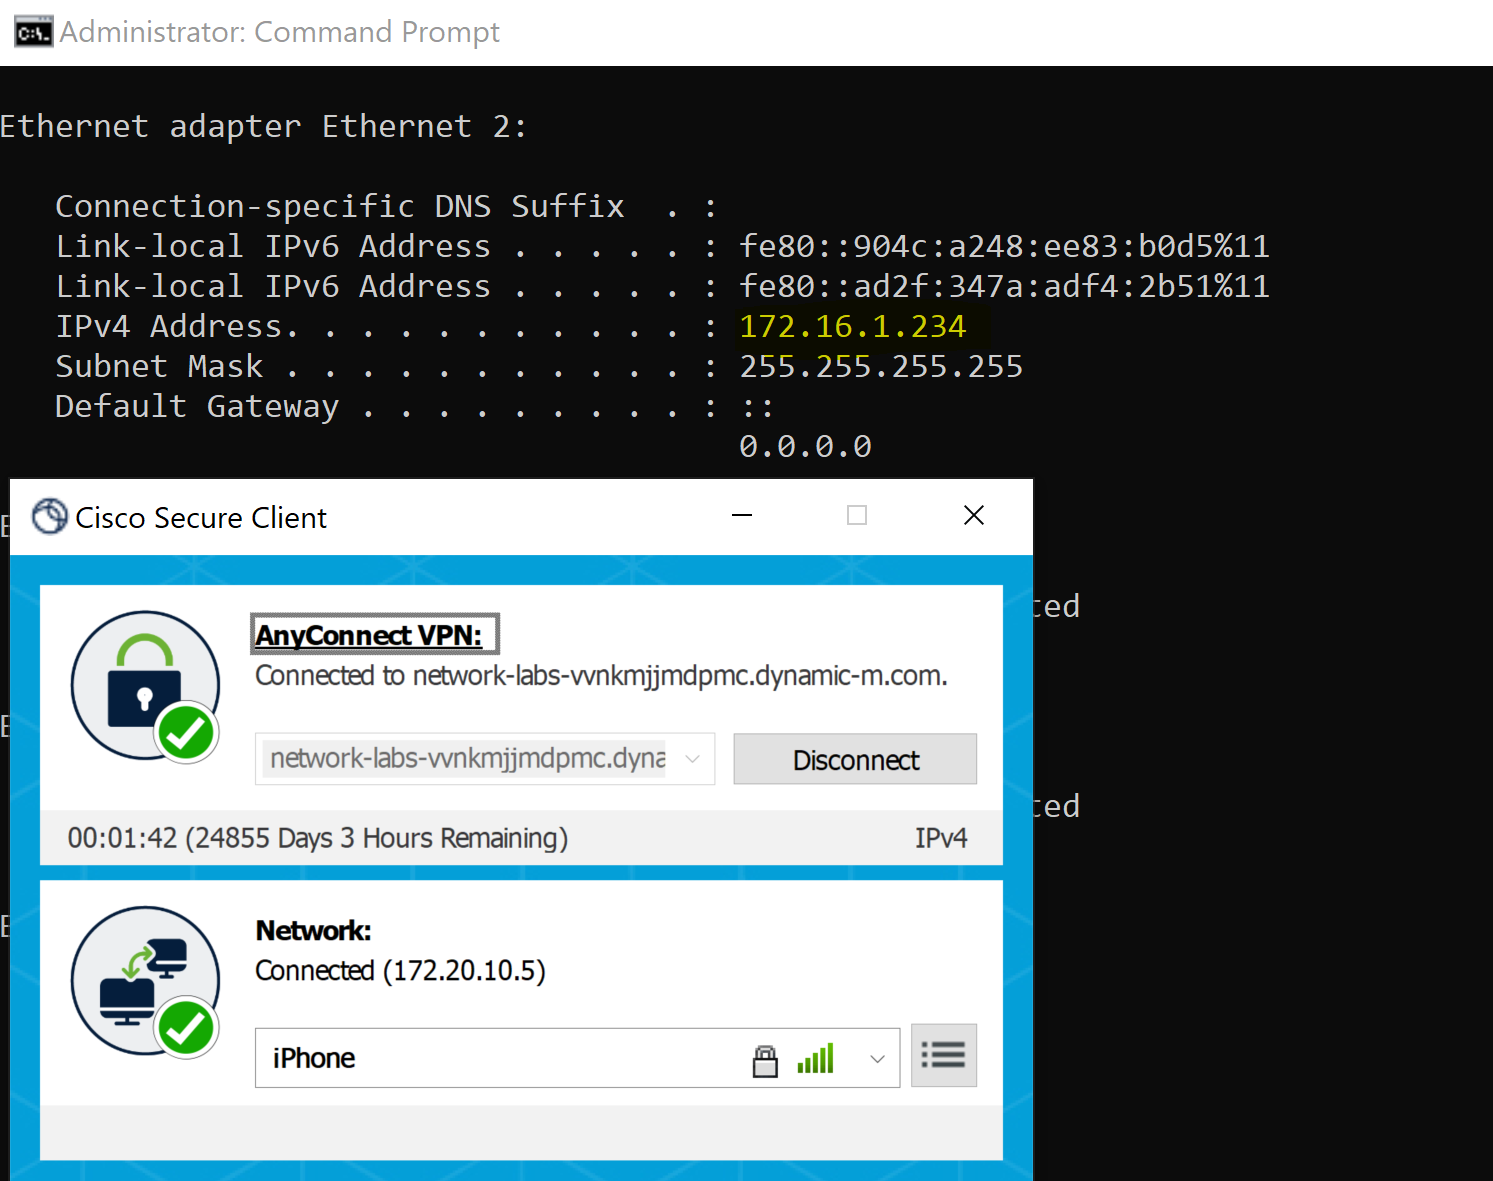Click the IPv4 label in VPN status bar
Image resolution: width=1493 pixels, height=1181 pixels.
coord(941,838)
